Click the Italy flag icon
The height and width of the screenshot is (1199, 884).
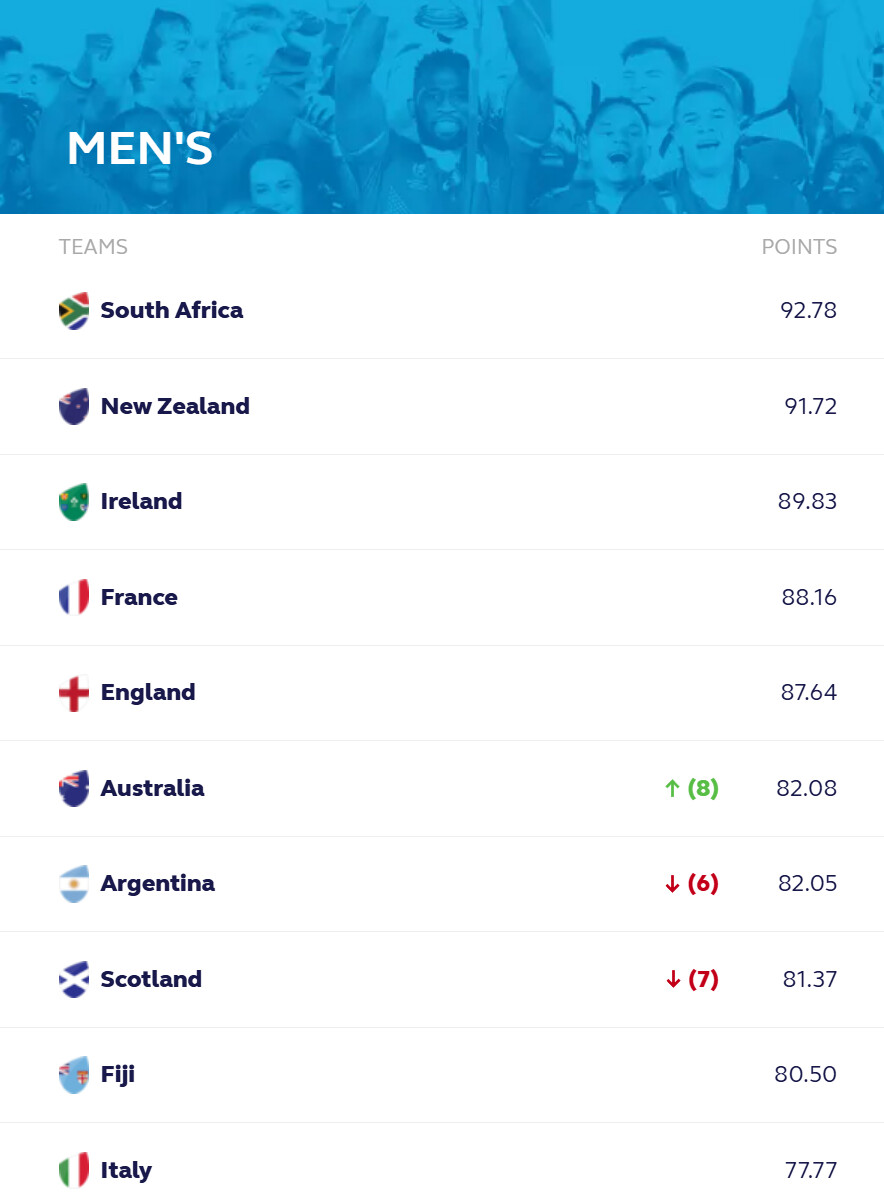(x=74, y=1171)
